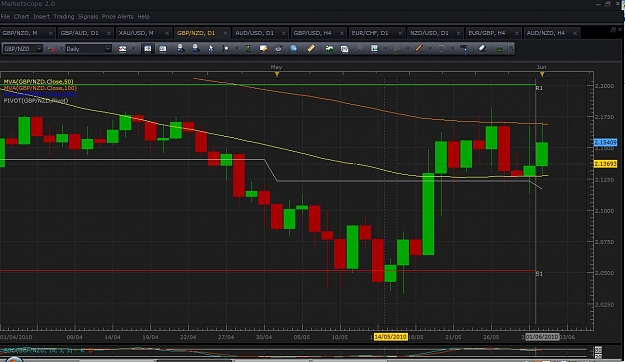Open the Help menu
The image size is (625, 362).
point(143,16)
